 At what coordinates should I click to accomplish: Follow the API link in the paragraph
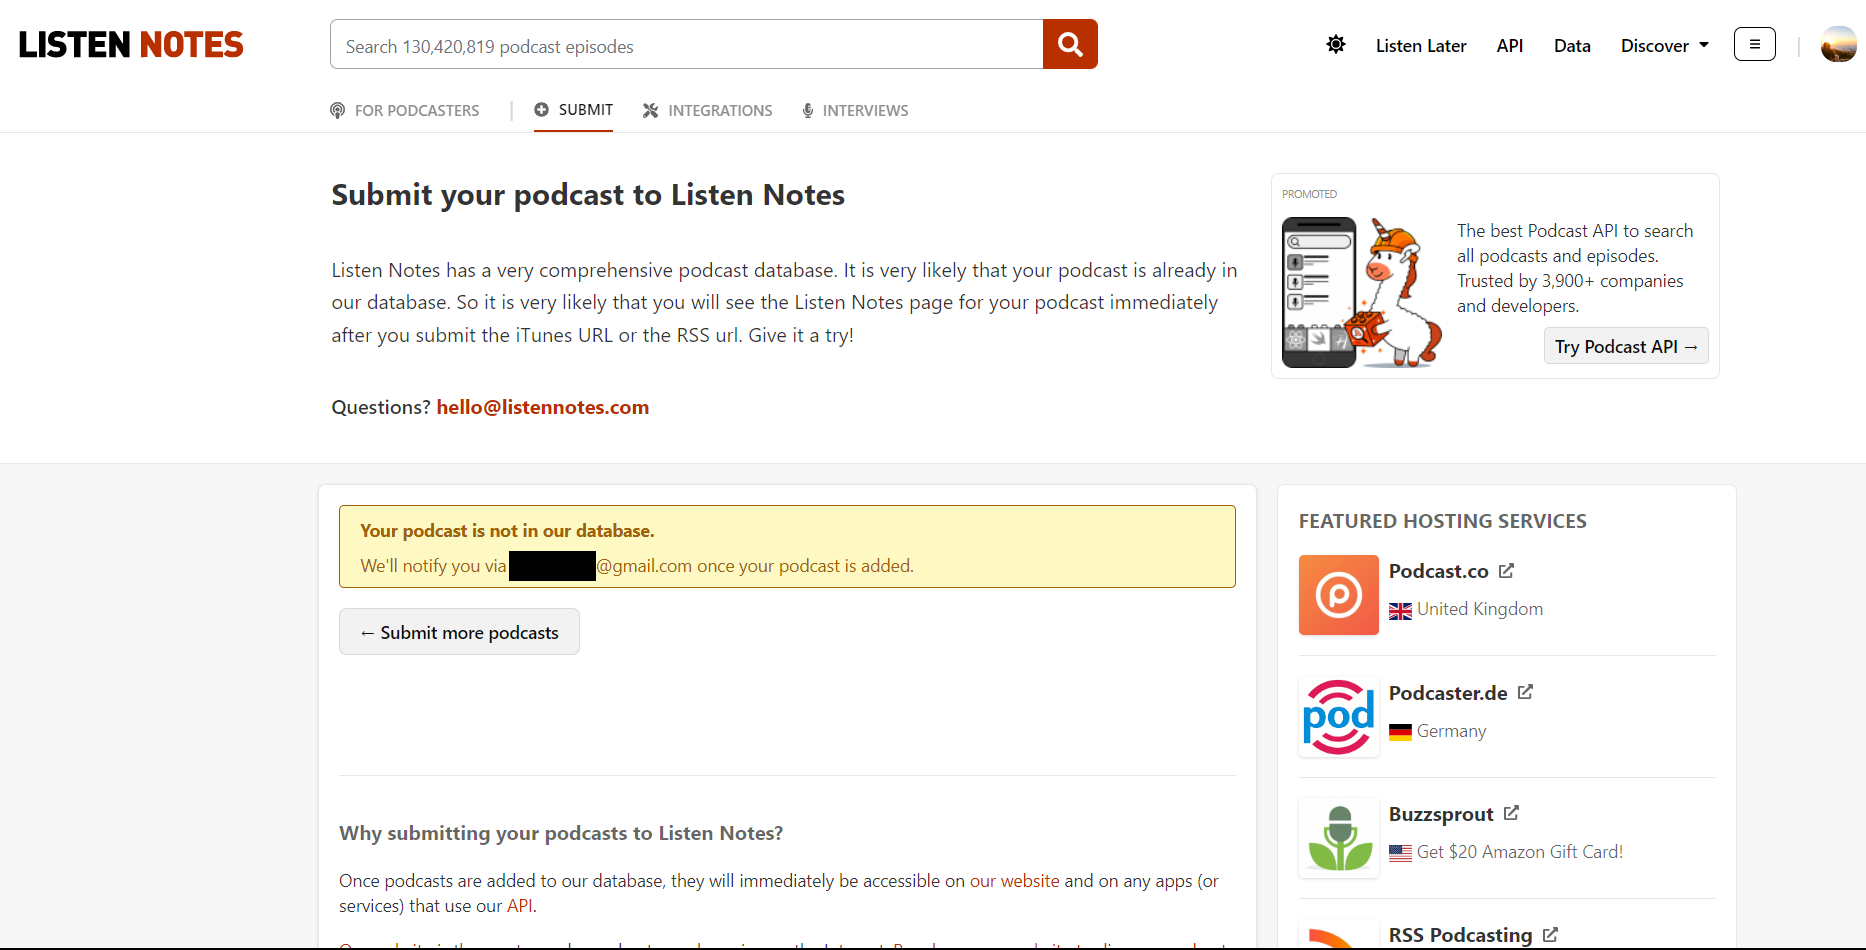click(x=520, y=906)
